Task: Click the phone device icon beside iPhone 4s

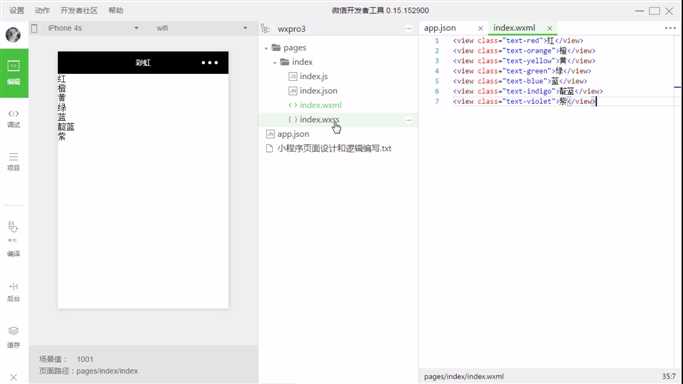Action: click(34, 28)
